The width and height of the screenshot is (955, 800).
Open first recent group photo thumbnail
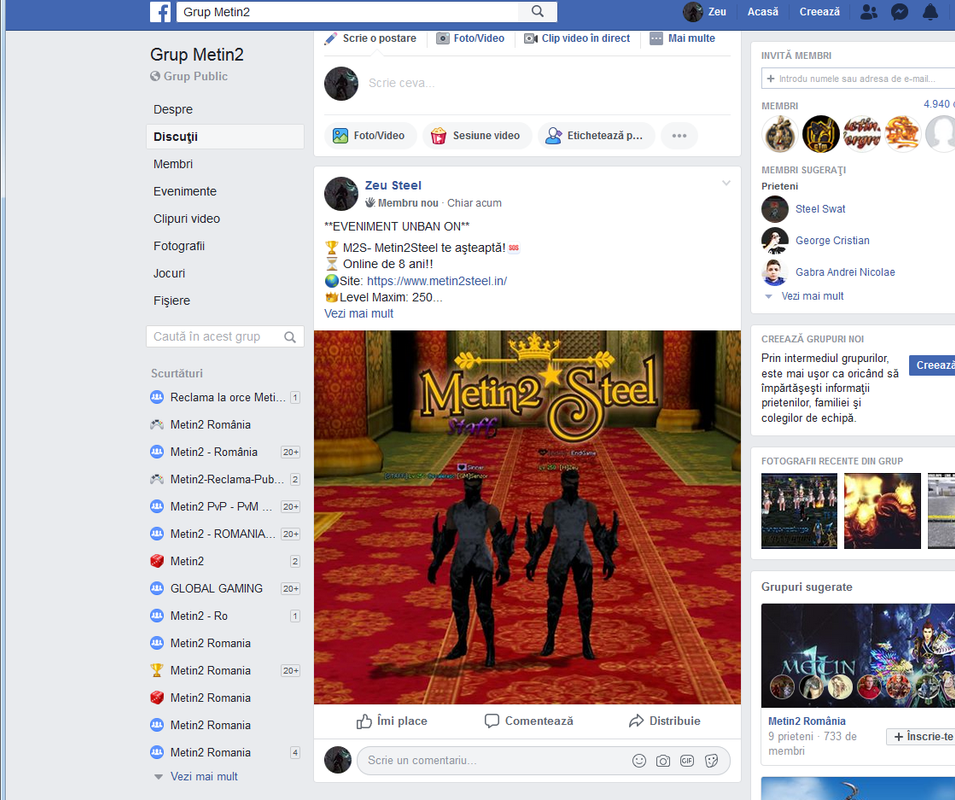tap(799, 511)
